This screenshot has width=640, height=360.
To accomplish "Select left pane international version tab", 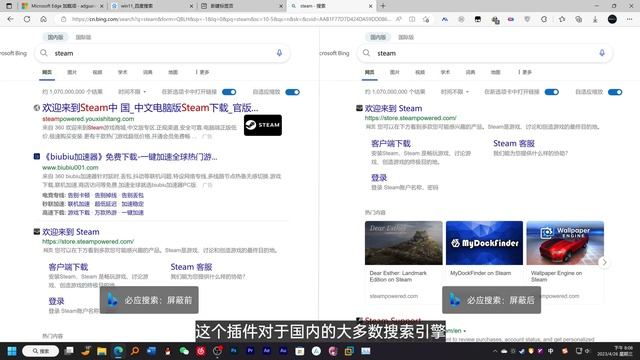I will tap(83, 37).
